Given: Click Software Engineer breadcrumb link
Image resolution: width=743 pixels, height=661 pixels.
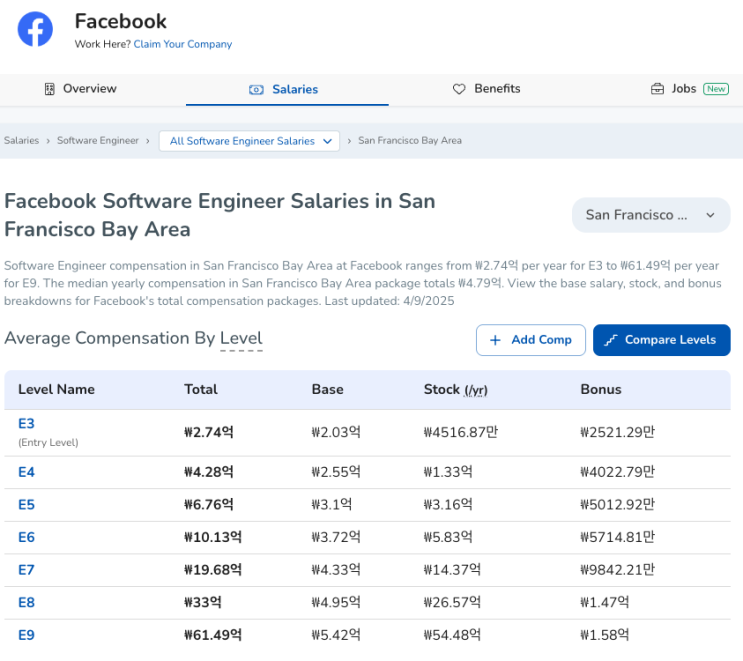Looking at the screenshot, I should pos(98,141).
